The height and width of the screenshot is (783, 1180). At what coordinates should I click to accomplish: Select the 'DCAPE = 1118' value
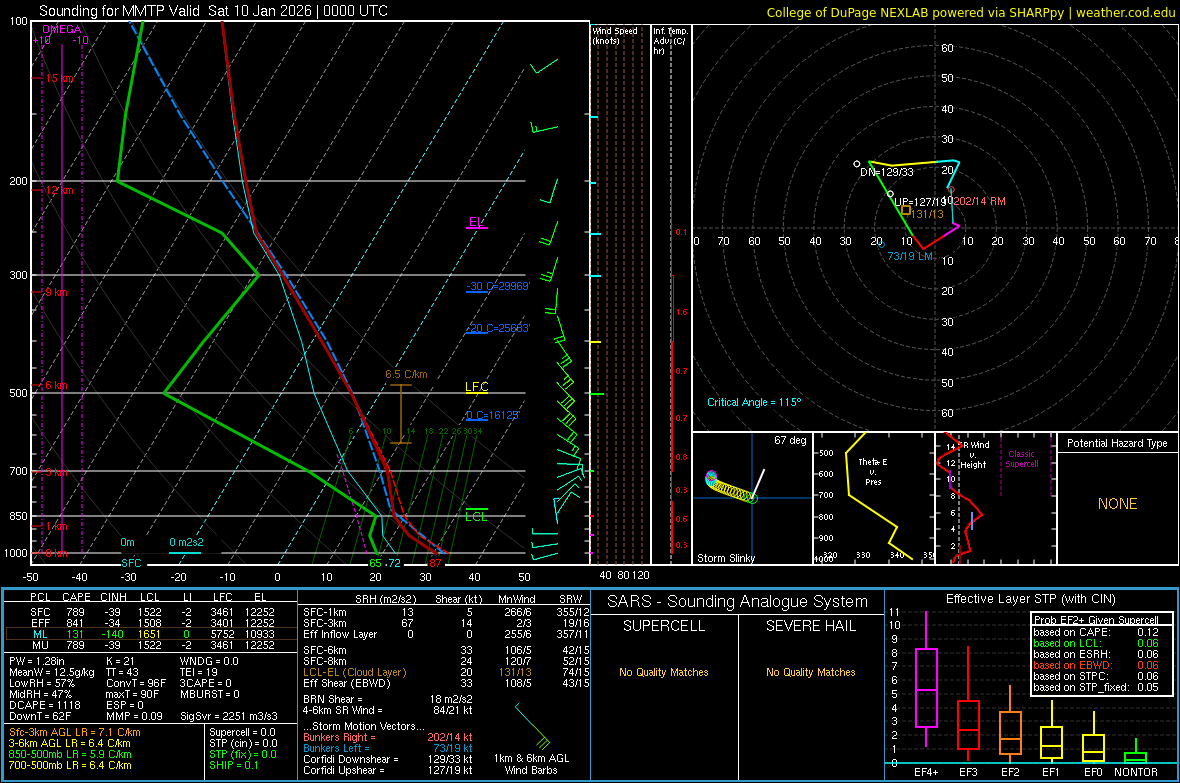click(x=44, y=705)
